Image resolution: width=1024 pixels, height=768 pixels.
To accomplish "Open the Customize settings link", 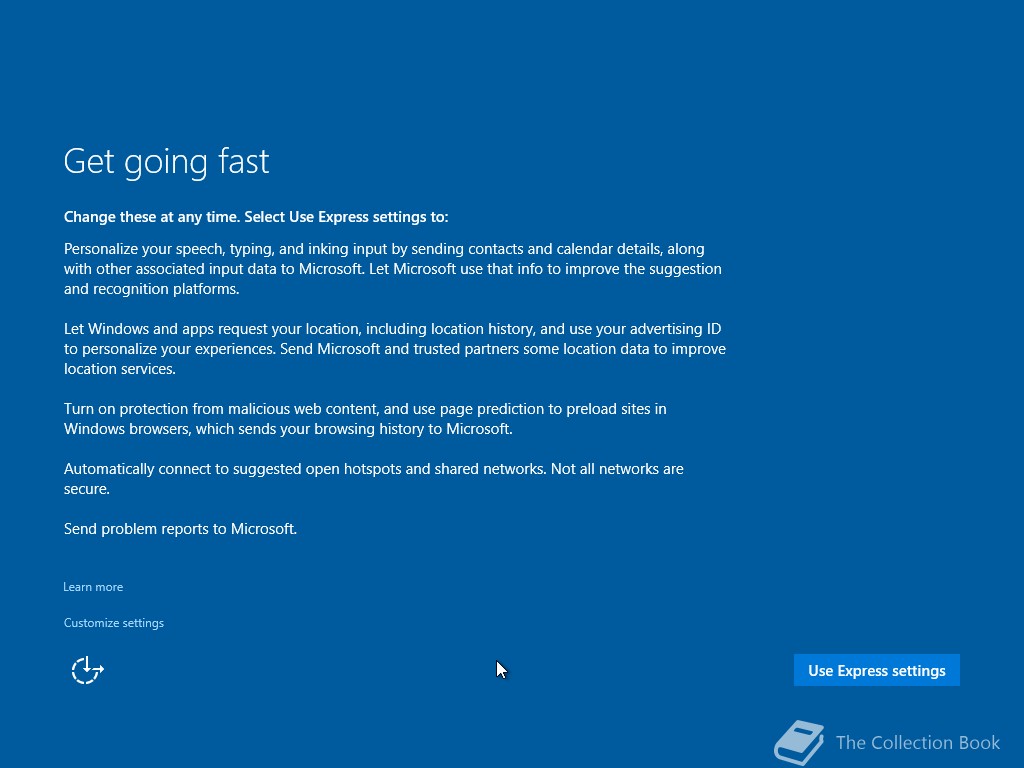I will pos(114,622).
